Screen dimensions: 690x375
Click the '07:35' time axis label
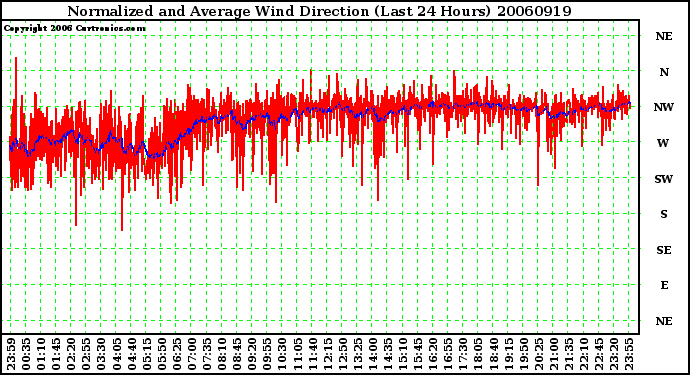[x=207, y=354]
